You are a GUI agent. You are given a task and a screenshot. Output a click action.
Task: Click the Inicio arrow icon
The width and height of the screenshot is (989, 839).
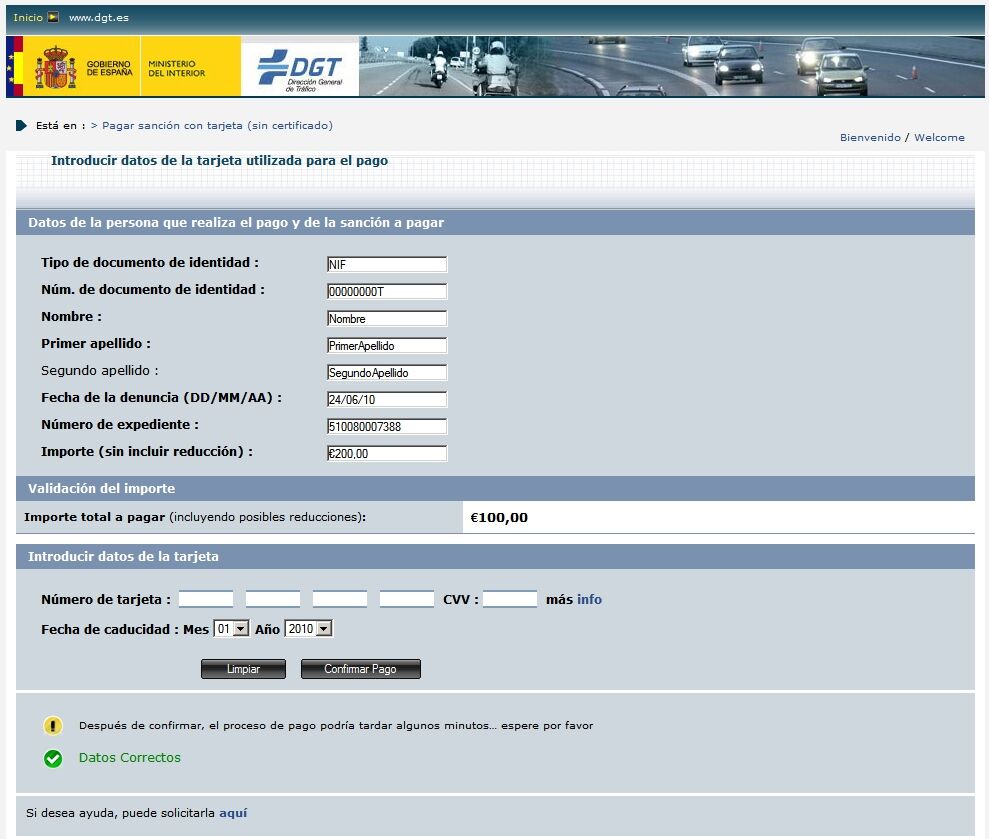tap(53, 18)
